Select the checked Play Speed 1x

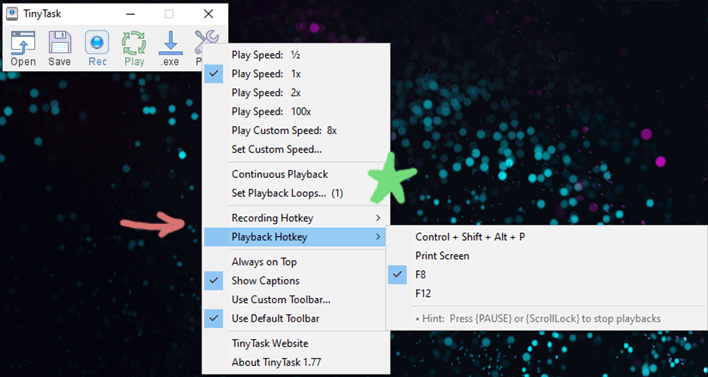(296, 74)
